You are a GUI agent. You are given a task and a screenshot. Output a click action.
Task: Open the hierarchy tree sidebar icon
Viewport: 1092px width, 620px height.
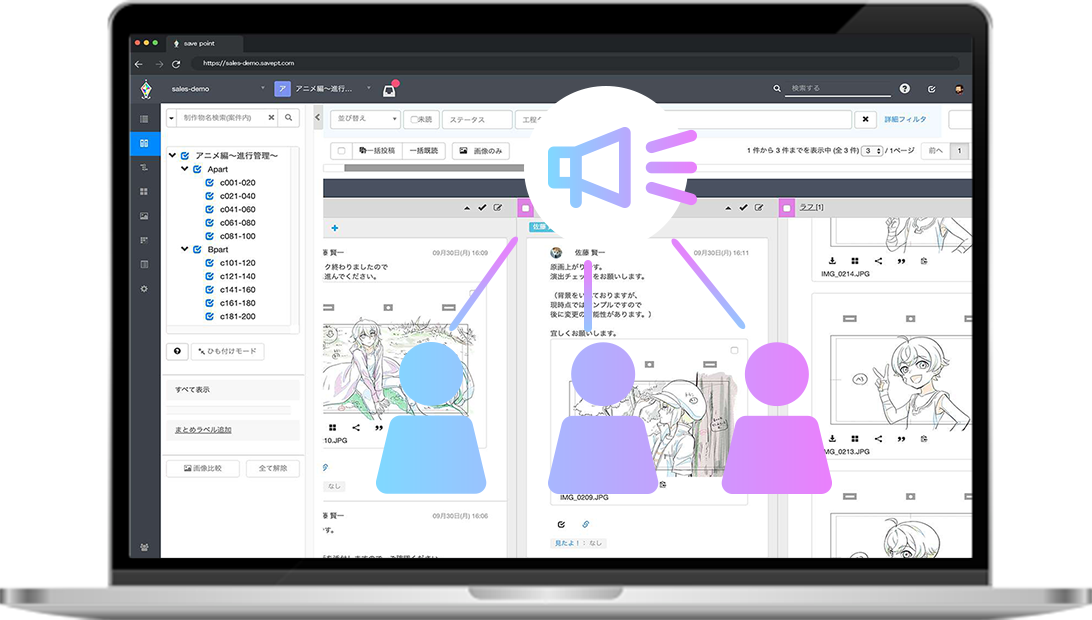(144, 167)
